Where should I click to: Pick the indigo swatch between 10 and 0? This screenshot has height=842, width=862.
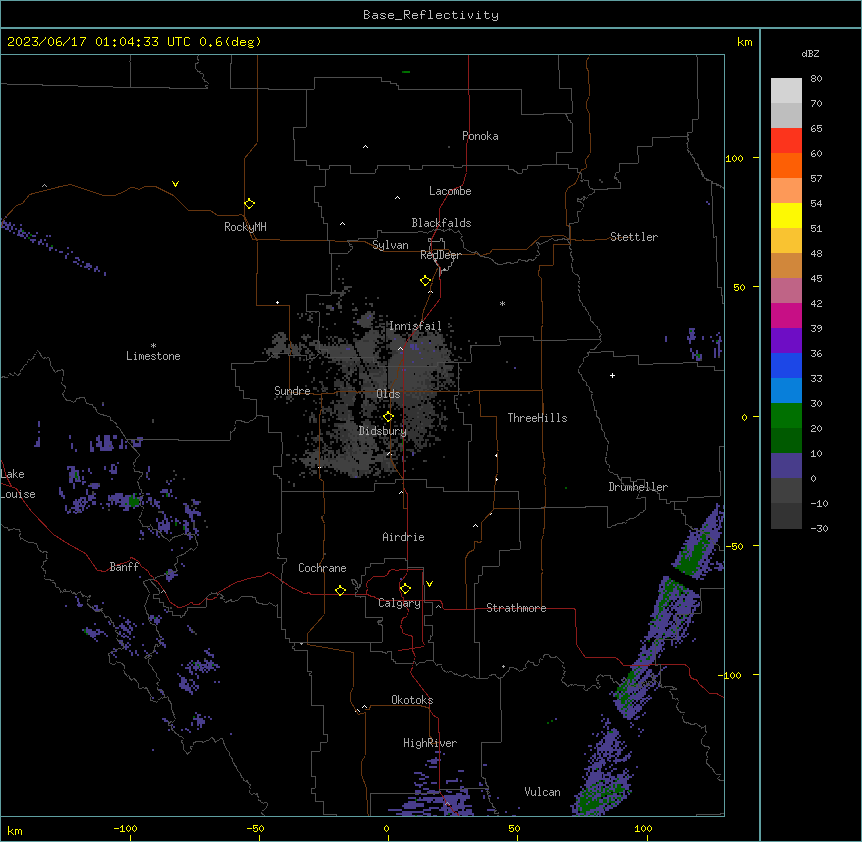(x=786, y=466)
